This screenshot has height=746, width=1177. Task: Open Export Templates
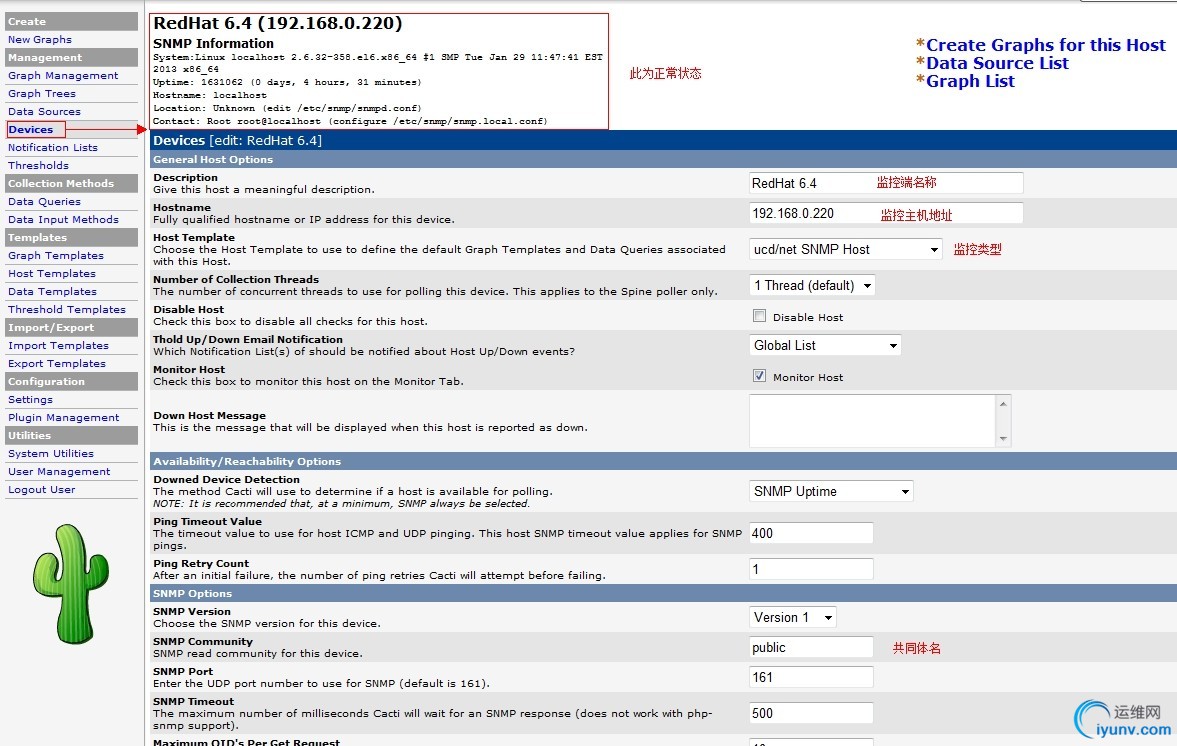pyautogui.click(x=56, y=363)
